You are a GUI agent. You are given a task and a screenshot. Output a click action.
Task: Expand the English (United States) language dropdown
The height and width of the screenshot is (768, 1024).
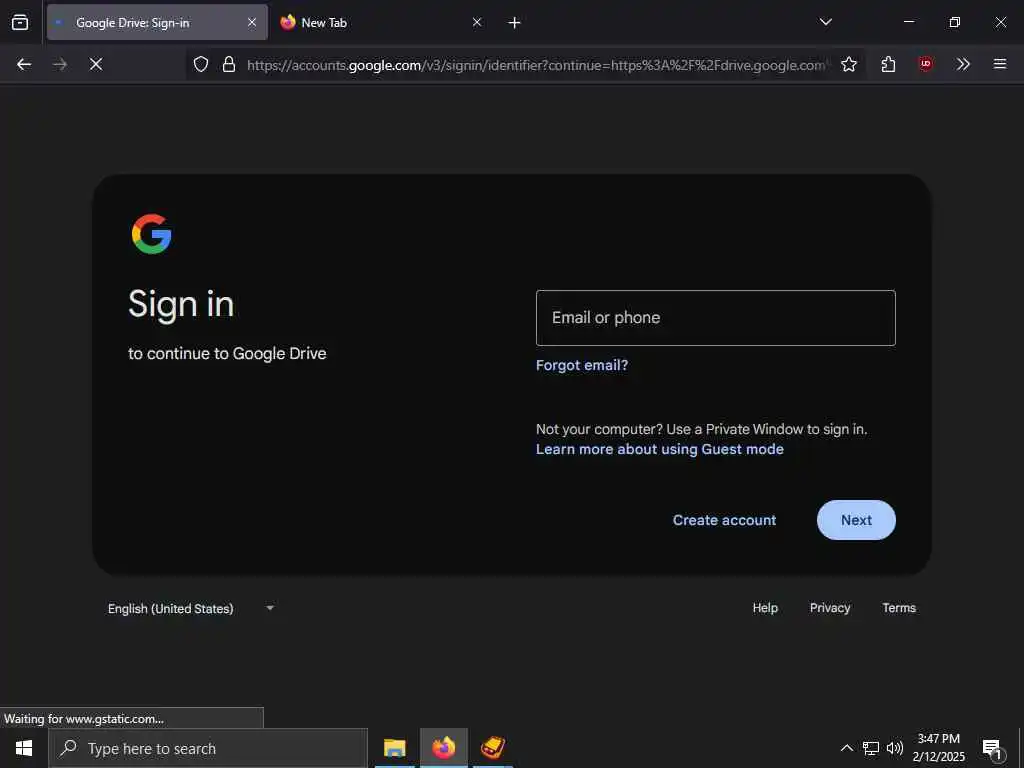[x=191, y=609]
